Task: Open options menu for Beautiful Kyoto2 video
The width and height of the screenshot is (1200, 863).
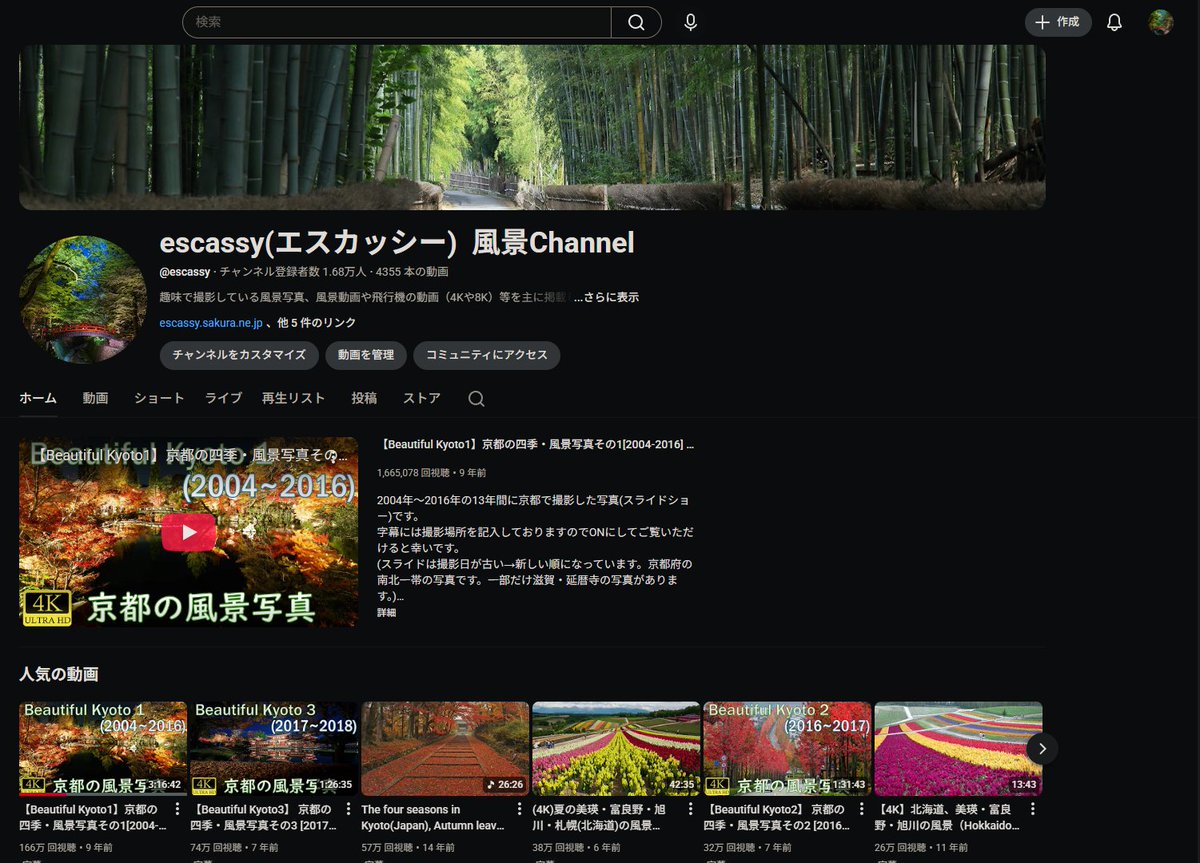Action: coord(862,810)
